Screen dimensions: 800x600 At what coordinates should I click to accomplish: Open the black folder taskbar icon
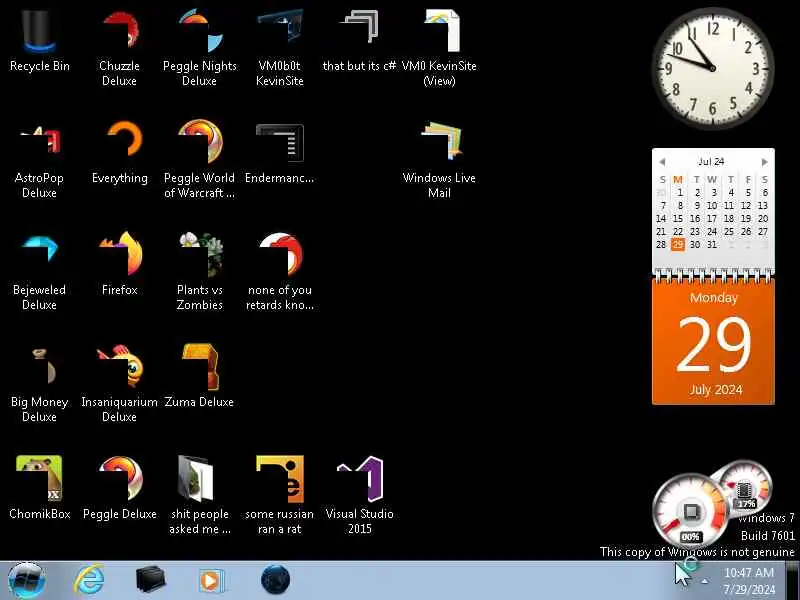tap(151, 581)
